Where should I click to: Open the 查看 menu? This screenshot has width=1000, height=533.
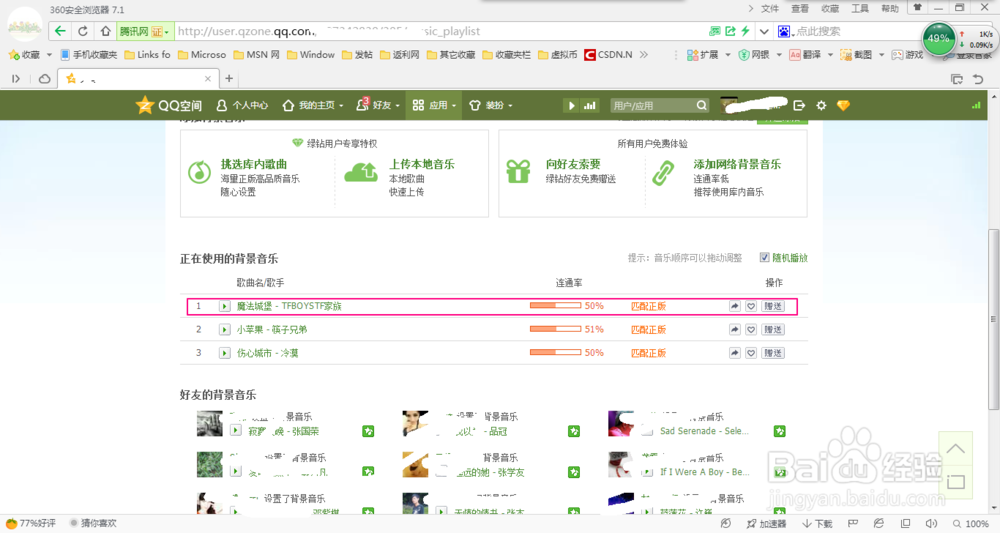[800, 8]
